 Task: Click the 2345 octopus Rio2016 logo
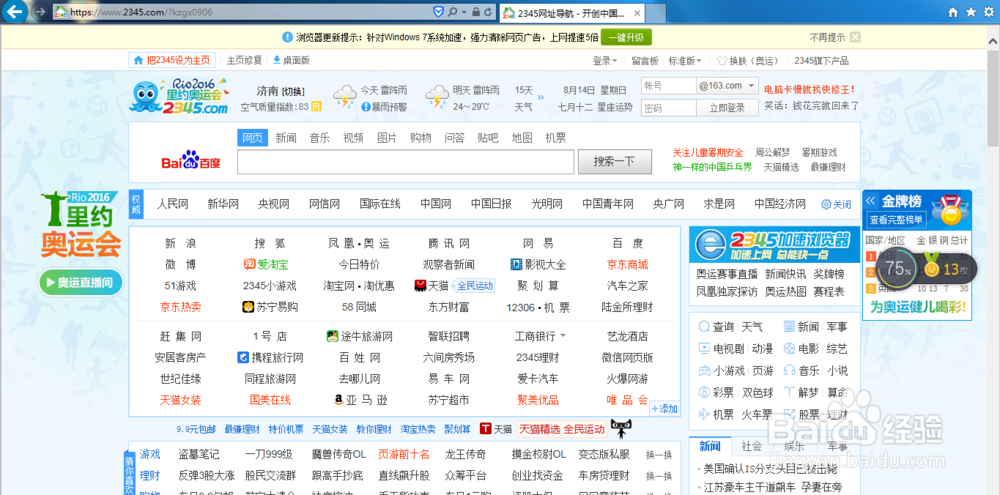click(x=179, y=96)
